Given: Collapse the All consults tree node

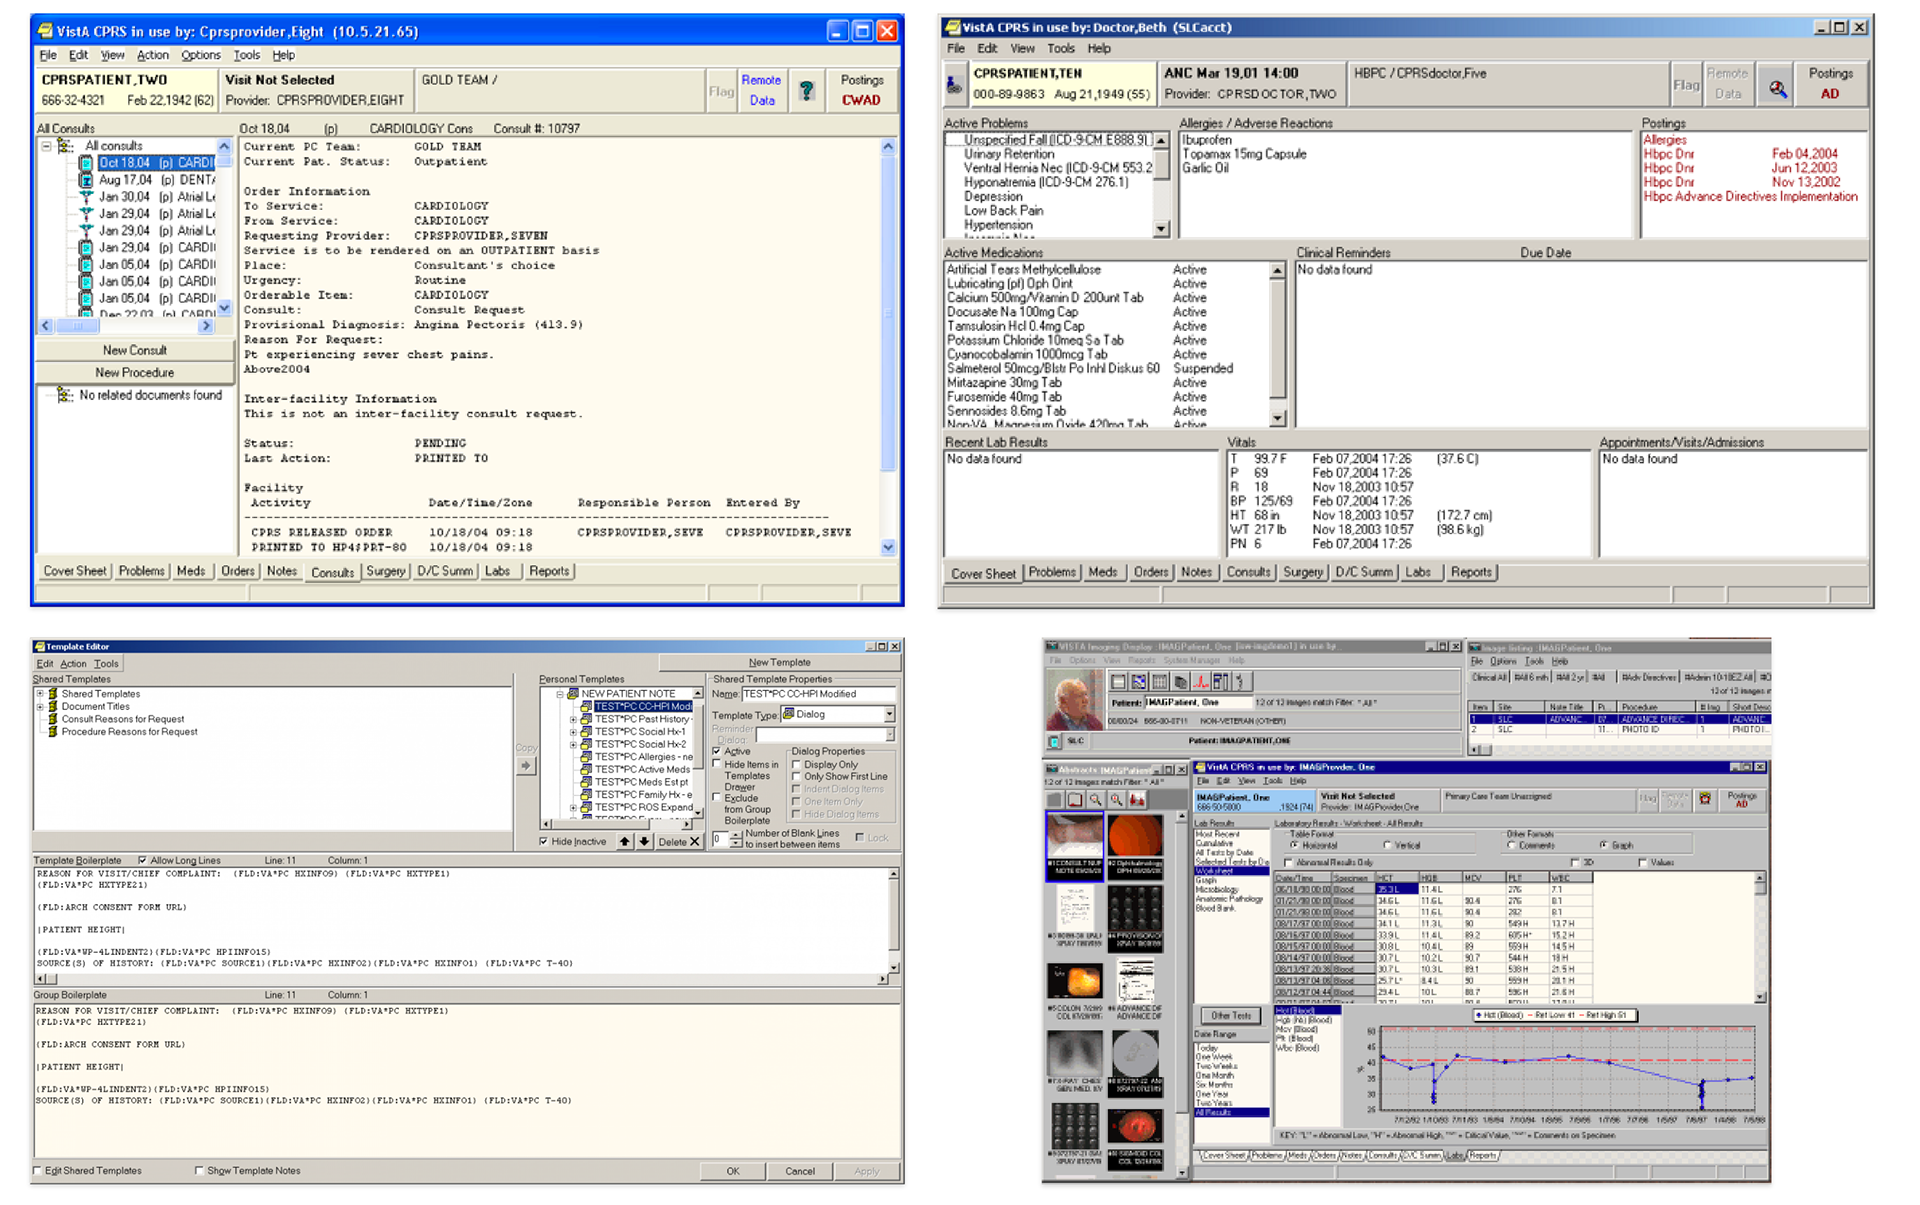Looking at the screenshot, I should pyautogui.click(x=46, y=146).
